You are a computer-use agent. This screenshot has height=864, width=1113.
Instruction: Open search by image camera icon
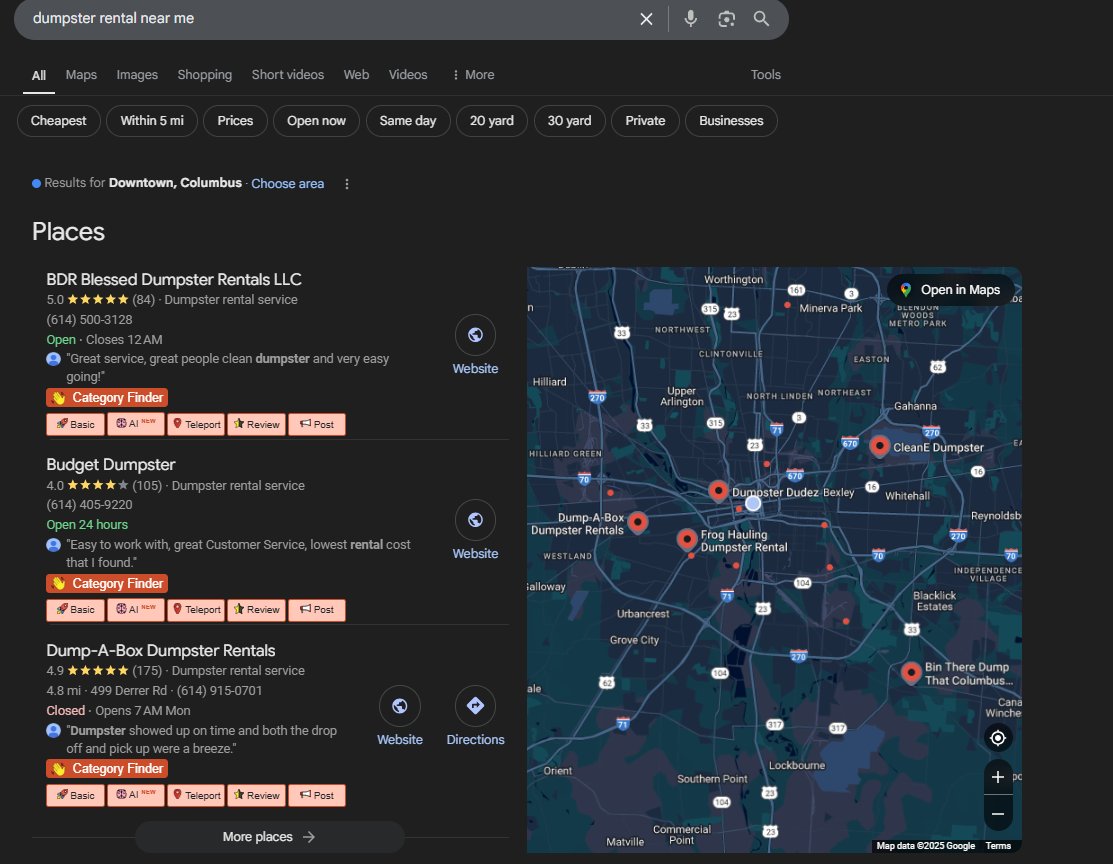point(726,18)
